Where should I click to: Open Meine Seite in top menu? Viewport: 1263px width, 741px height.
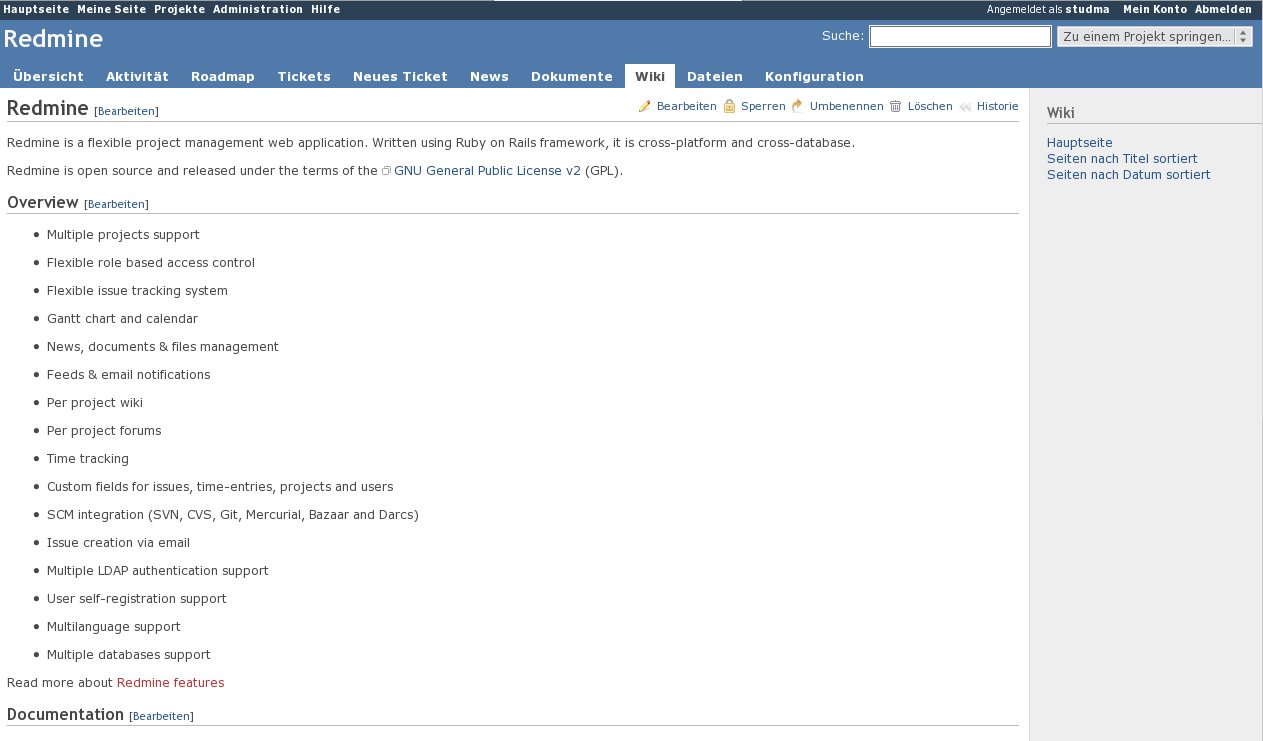pos(112,9)
